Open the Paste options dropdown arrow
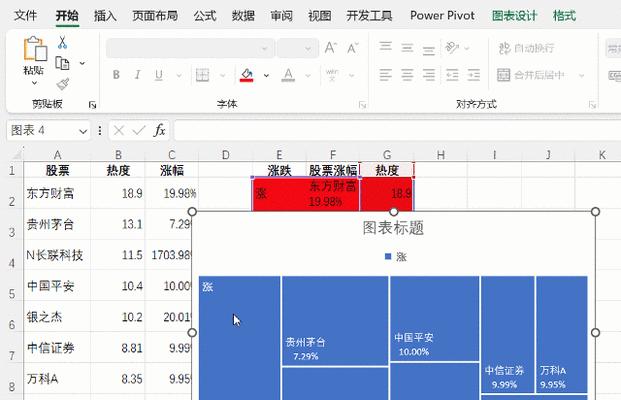The height and width of the screenshot is (400, 621). (x=34, y=83)
